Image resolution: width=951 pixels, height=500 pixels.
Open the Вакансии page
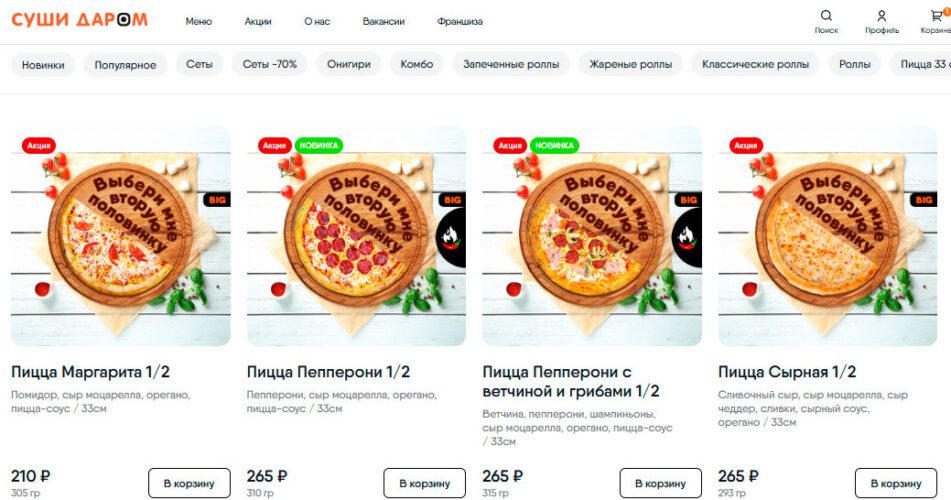[x=383, y=21]
